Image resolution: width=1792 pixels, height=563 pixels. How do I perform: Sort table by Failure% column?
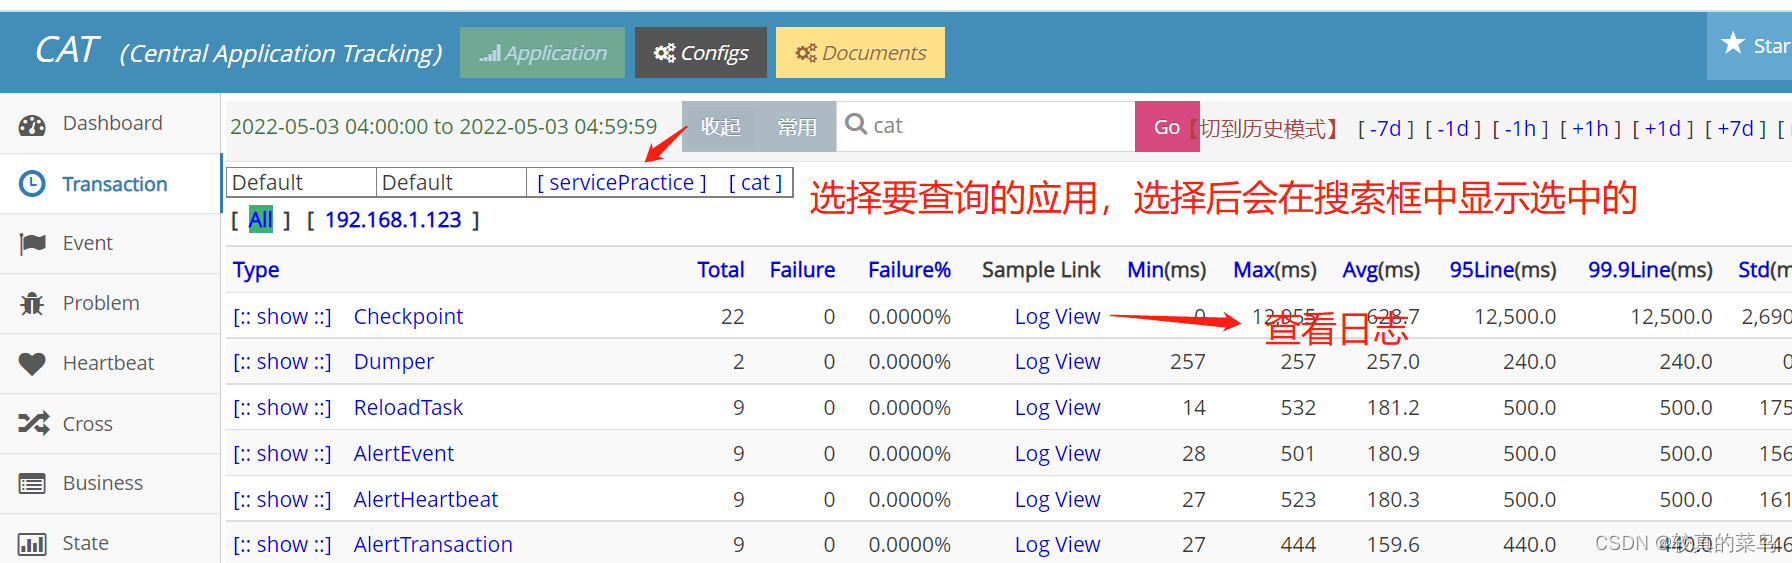point(909,270)
